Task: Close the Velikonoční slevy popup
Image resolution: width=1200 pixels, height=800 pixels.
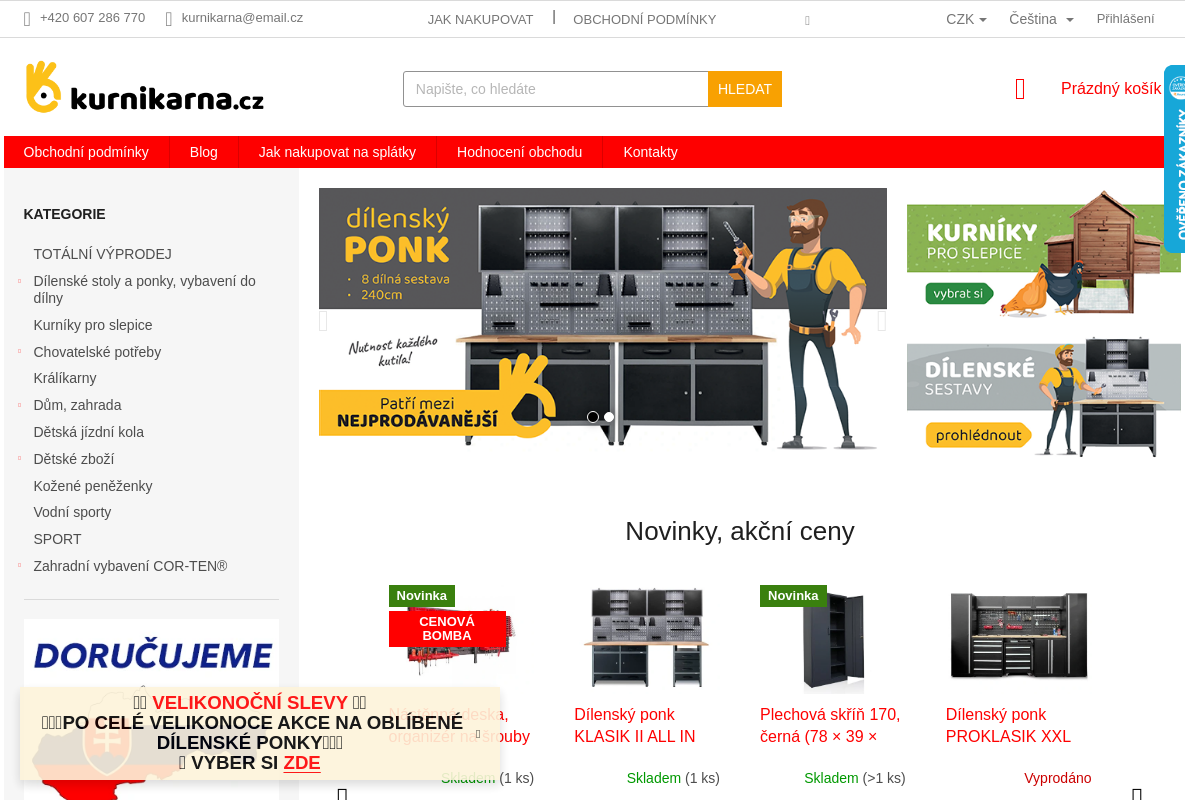Action: coord(478,734)
